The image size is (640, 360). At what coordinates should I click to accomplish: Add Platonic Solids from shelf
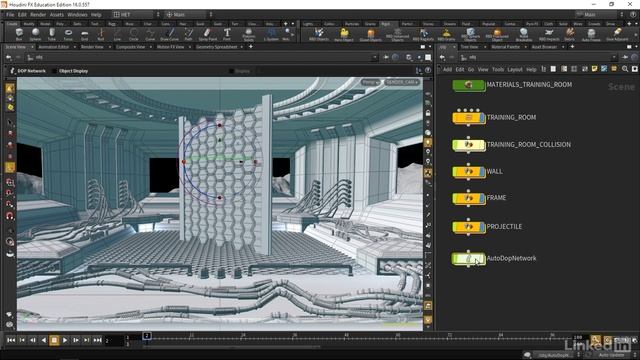(x=249, y=35)
